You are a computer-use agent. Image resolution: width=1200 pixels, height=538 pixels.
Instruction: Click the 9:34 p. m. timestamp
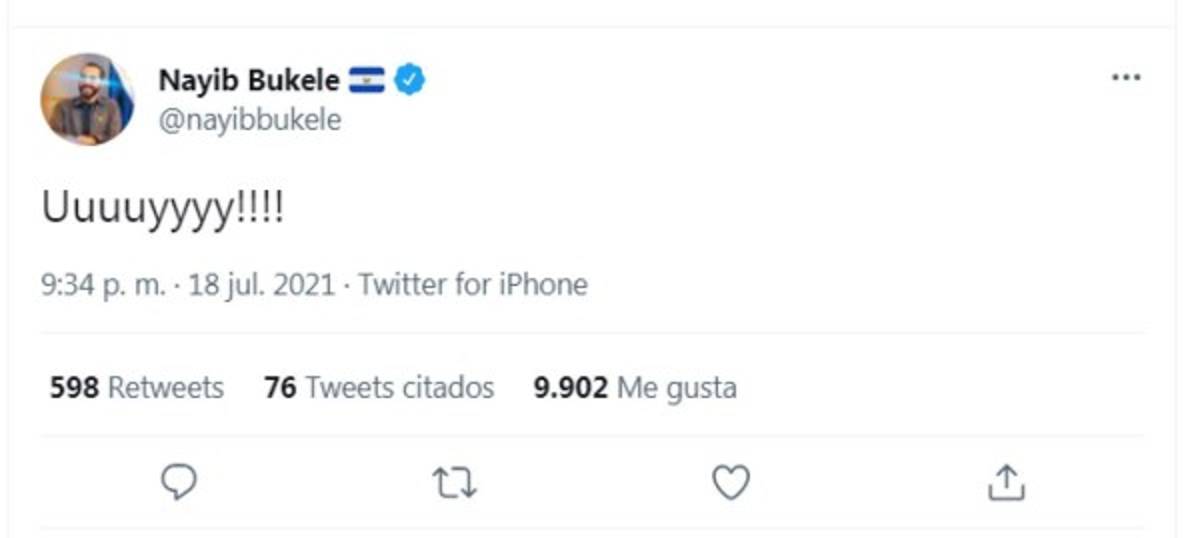click(x=101, y=285)
